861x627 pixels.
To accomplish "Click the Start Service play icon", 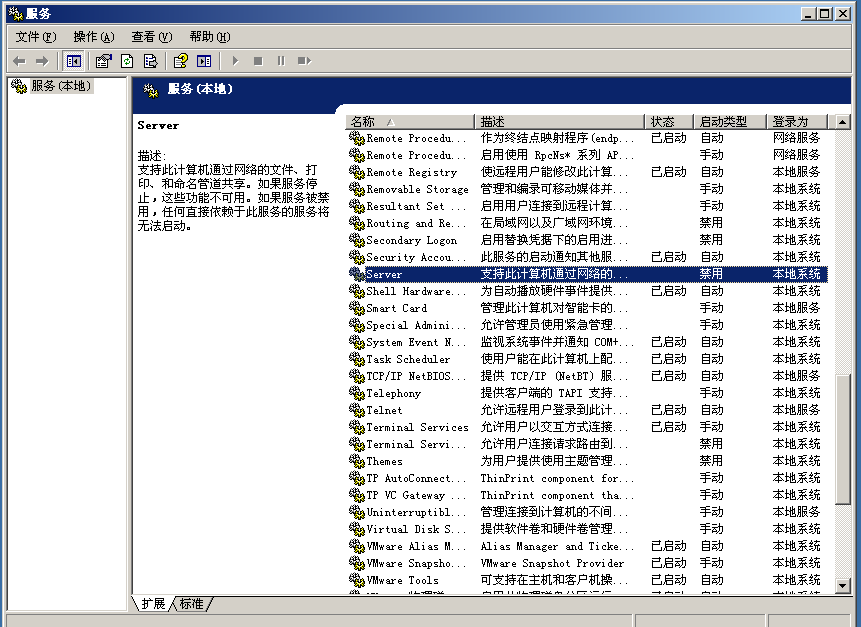I will coord(236,61).
